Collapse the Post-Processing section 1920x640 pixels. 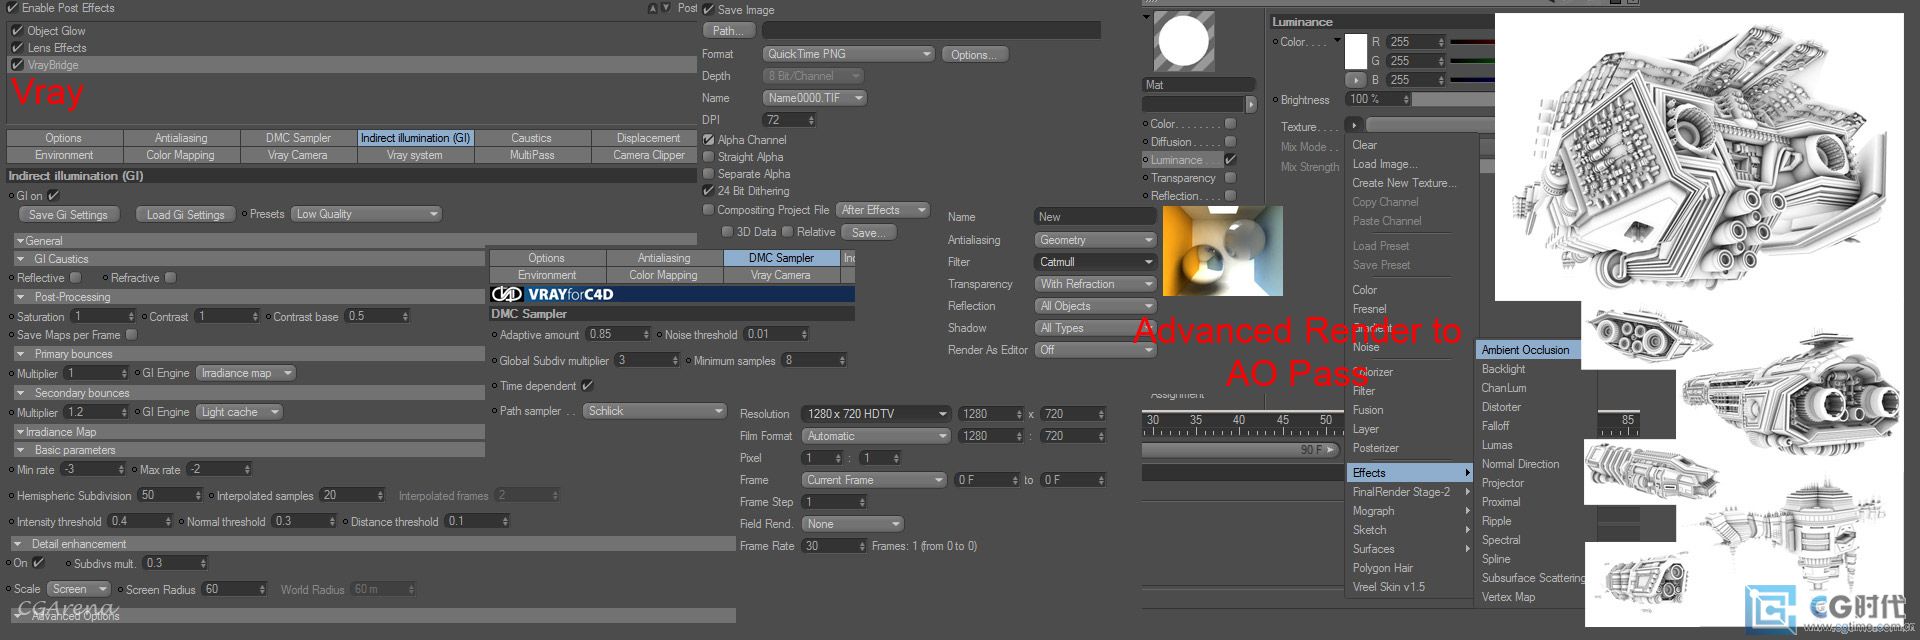[x=21, y=297]
